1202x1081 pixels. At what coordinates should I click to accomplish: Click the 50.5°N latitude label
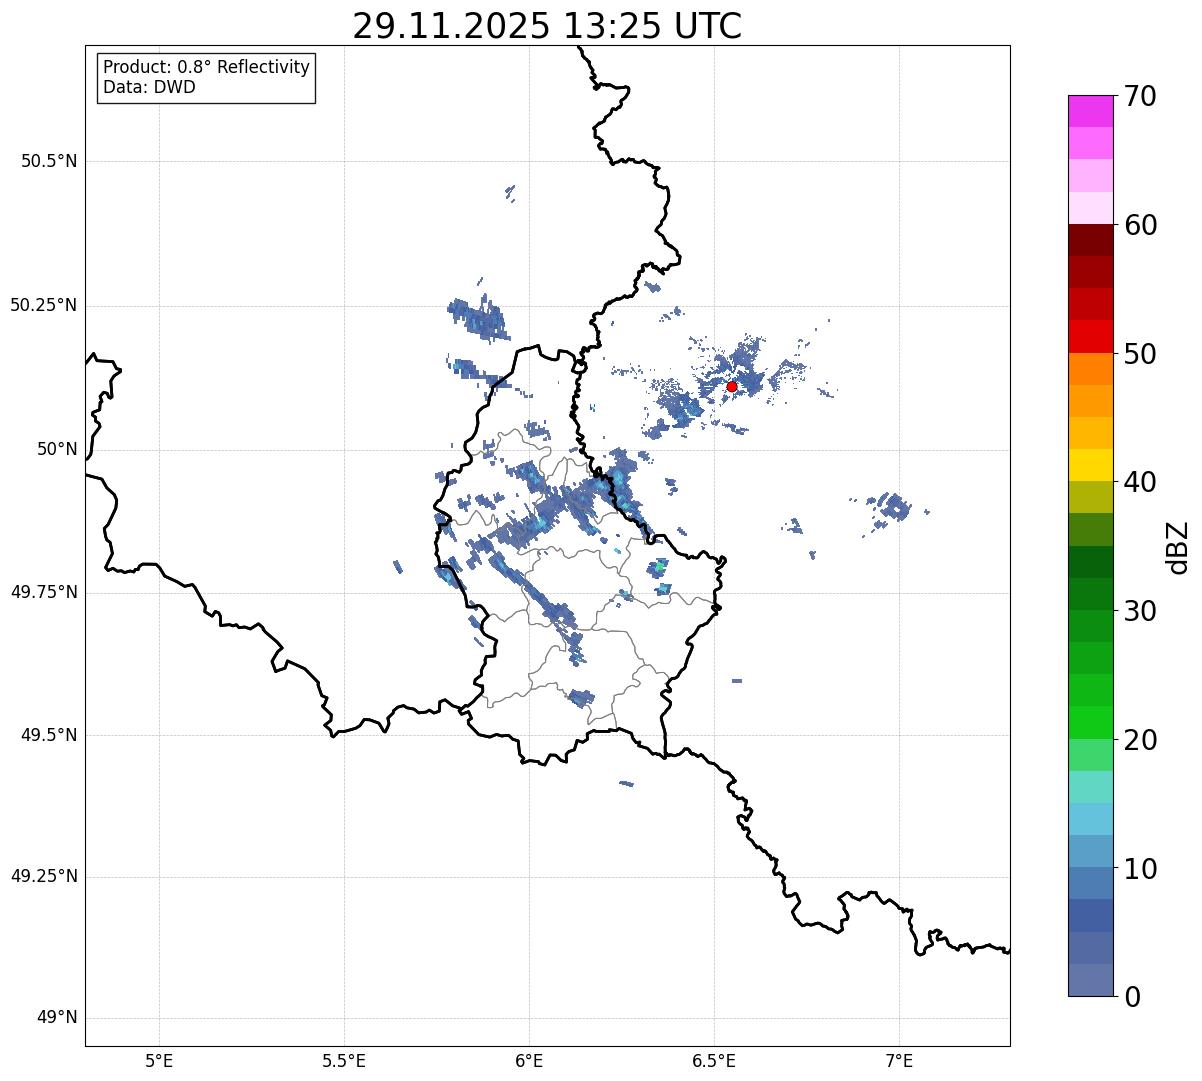pos(49,161)
